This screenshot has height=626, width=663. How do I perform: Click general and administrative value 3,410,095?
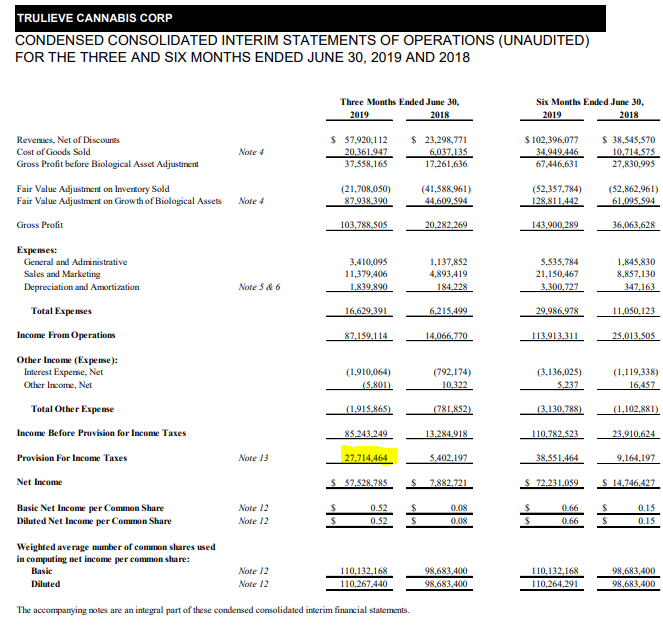368,262
